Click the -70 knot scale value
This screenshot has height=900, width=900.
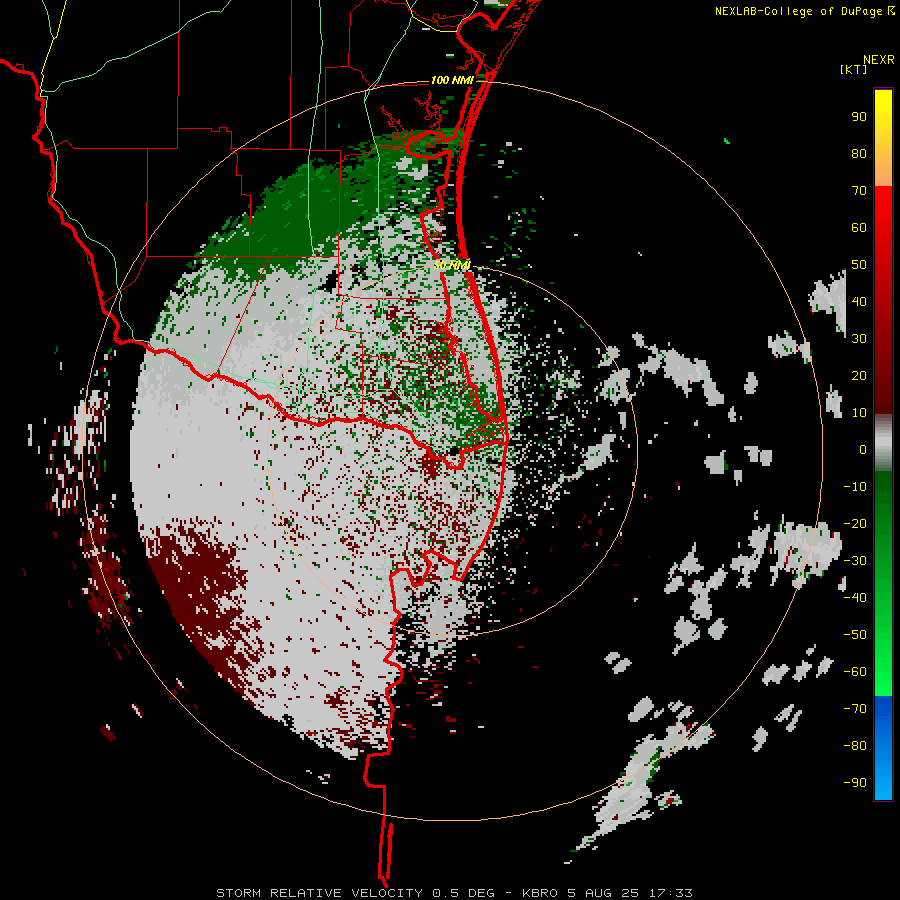[x=855, y=709]
